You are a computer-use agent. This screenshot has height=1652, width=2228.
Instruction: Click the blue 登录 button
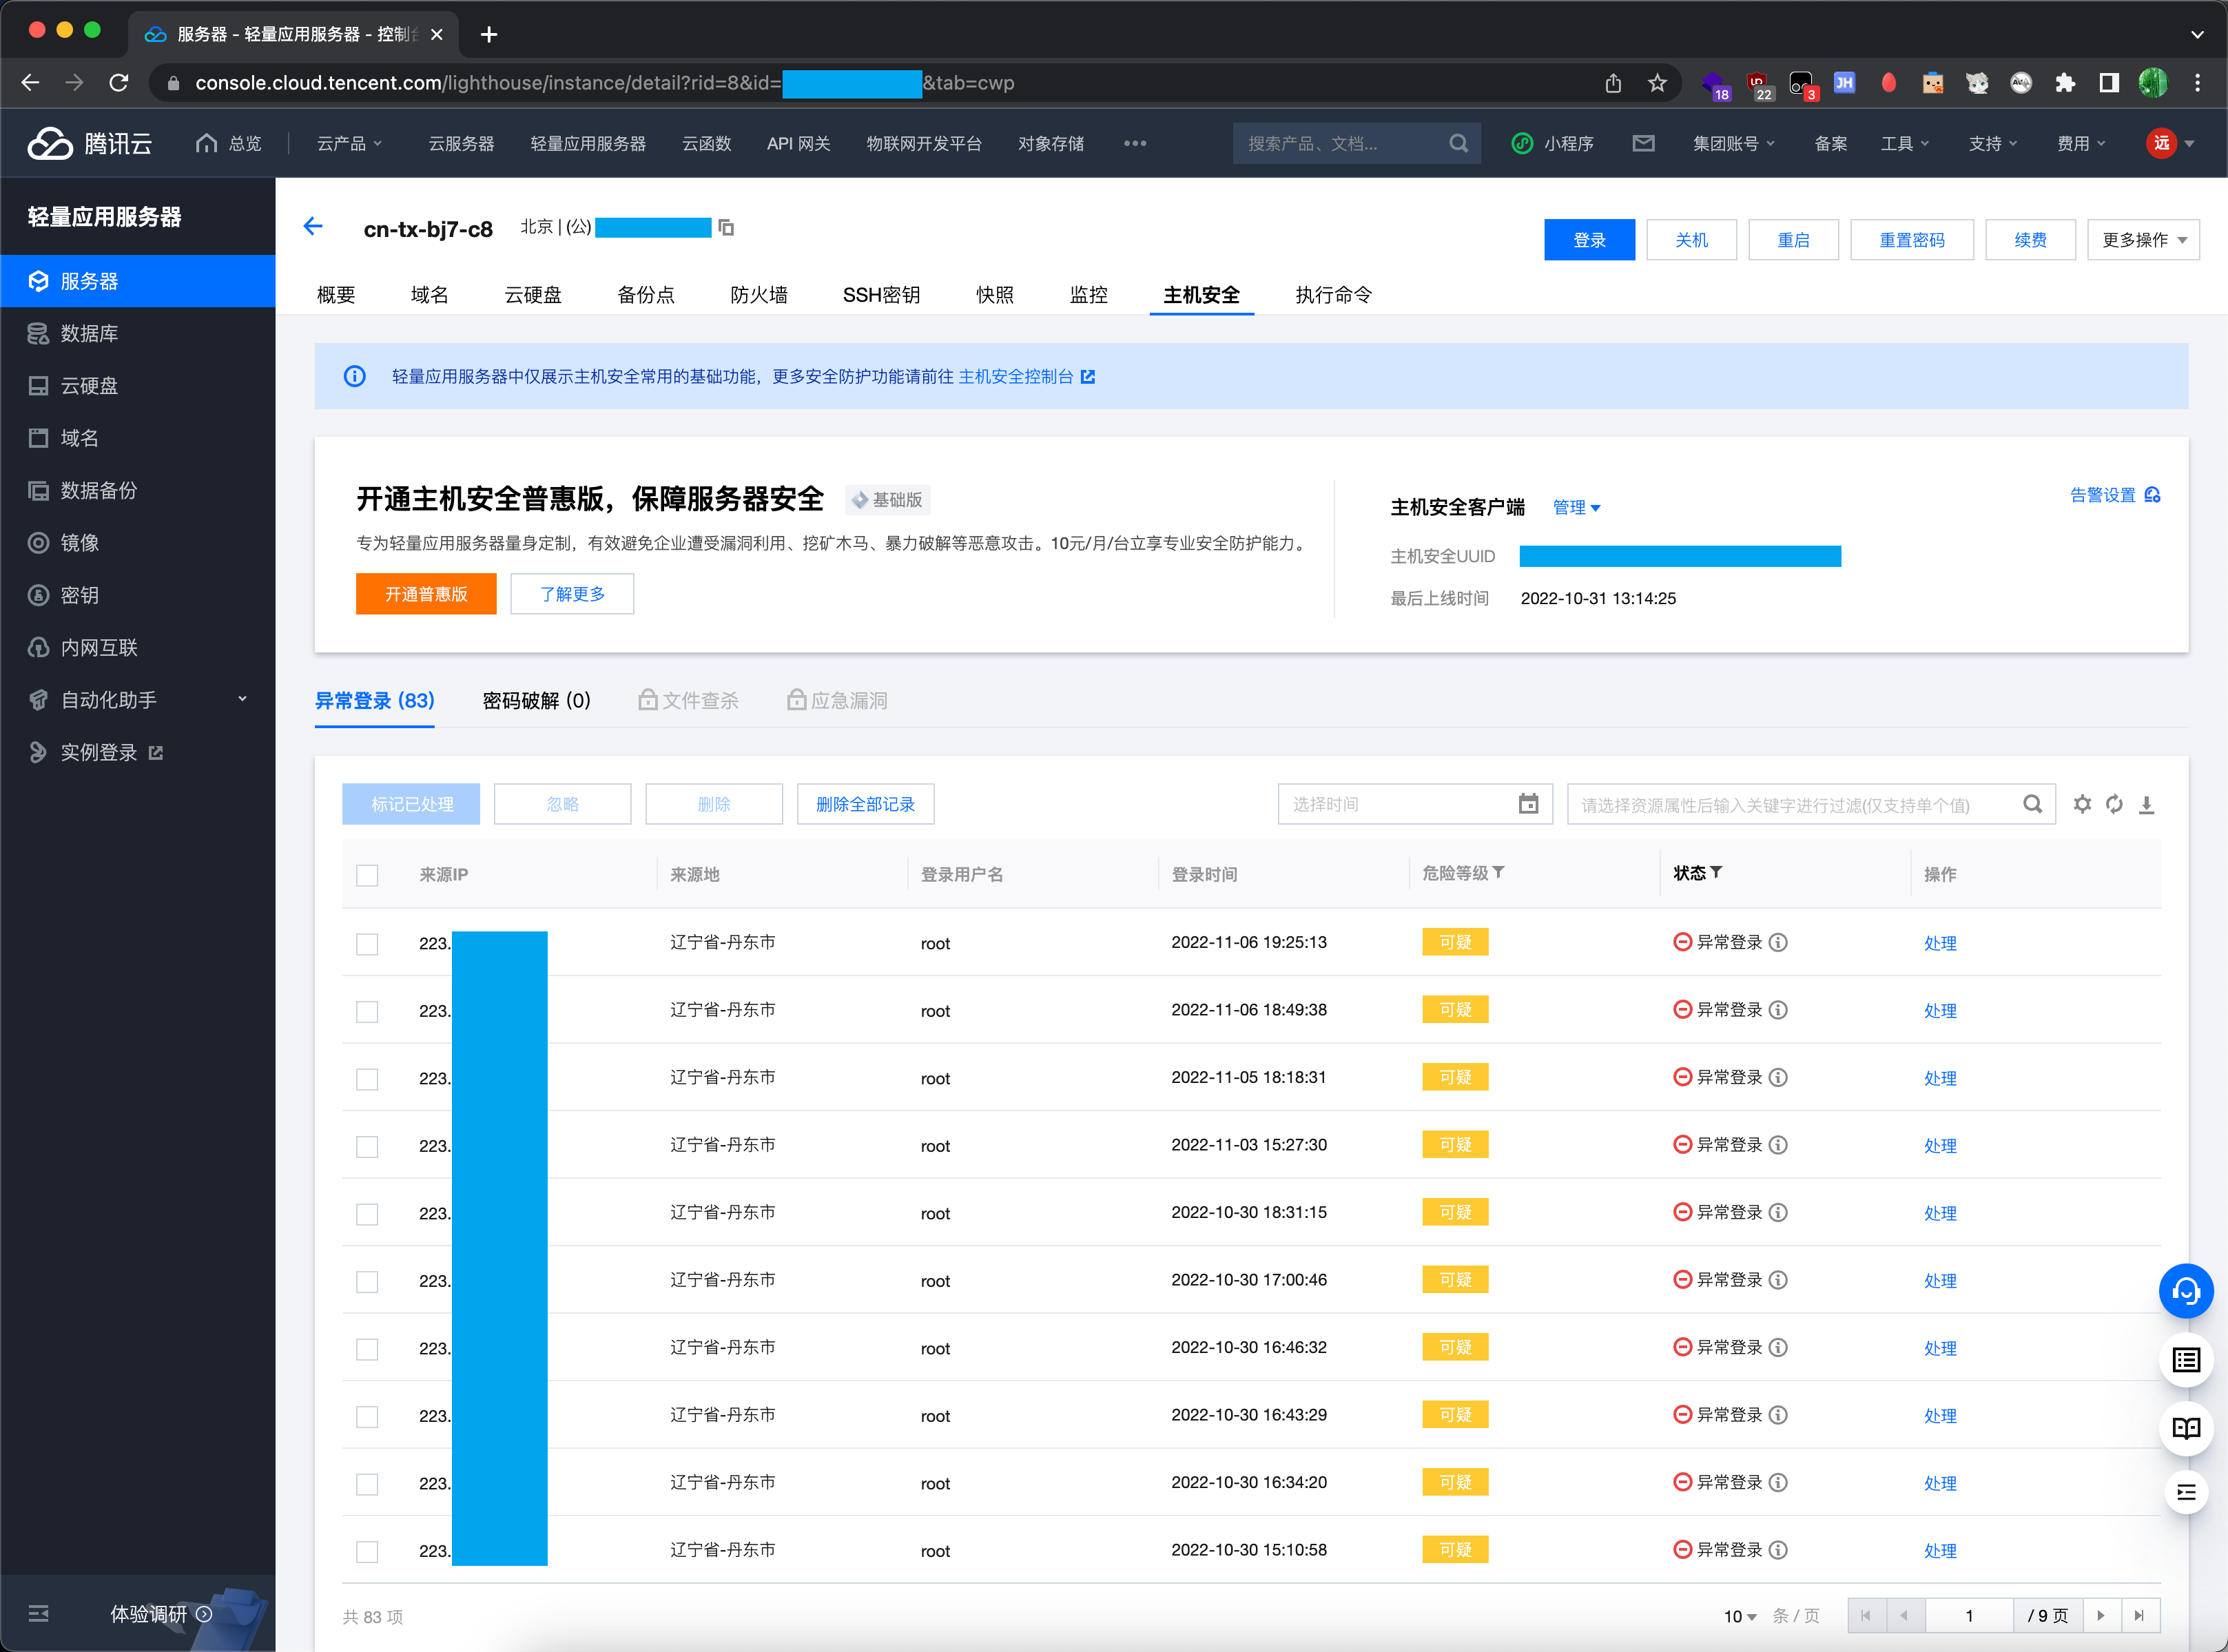(x=1589, y=240)
